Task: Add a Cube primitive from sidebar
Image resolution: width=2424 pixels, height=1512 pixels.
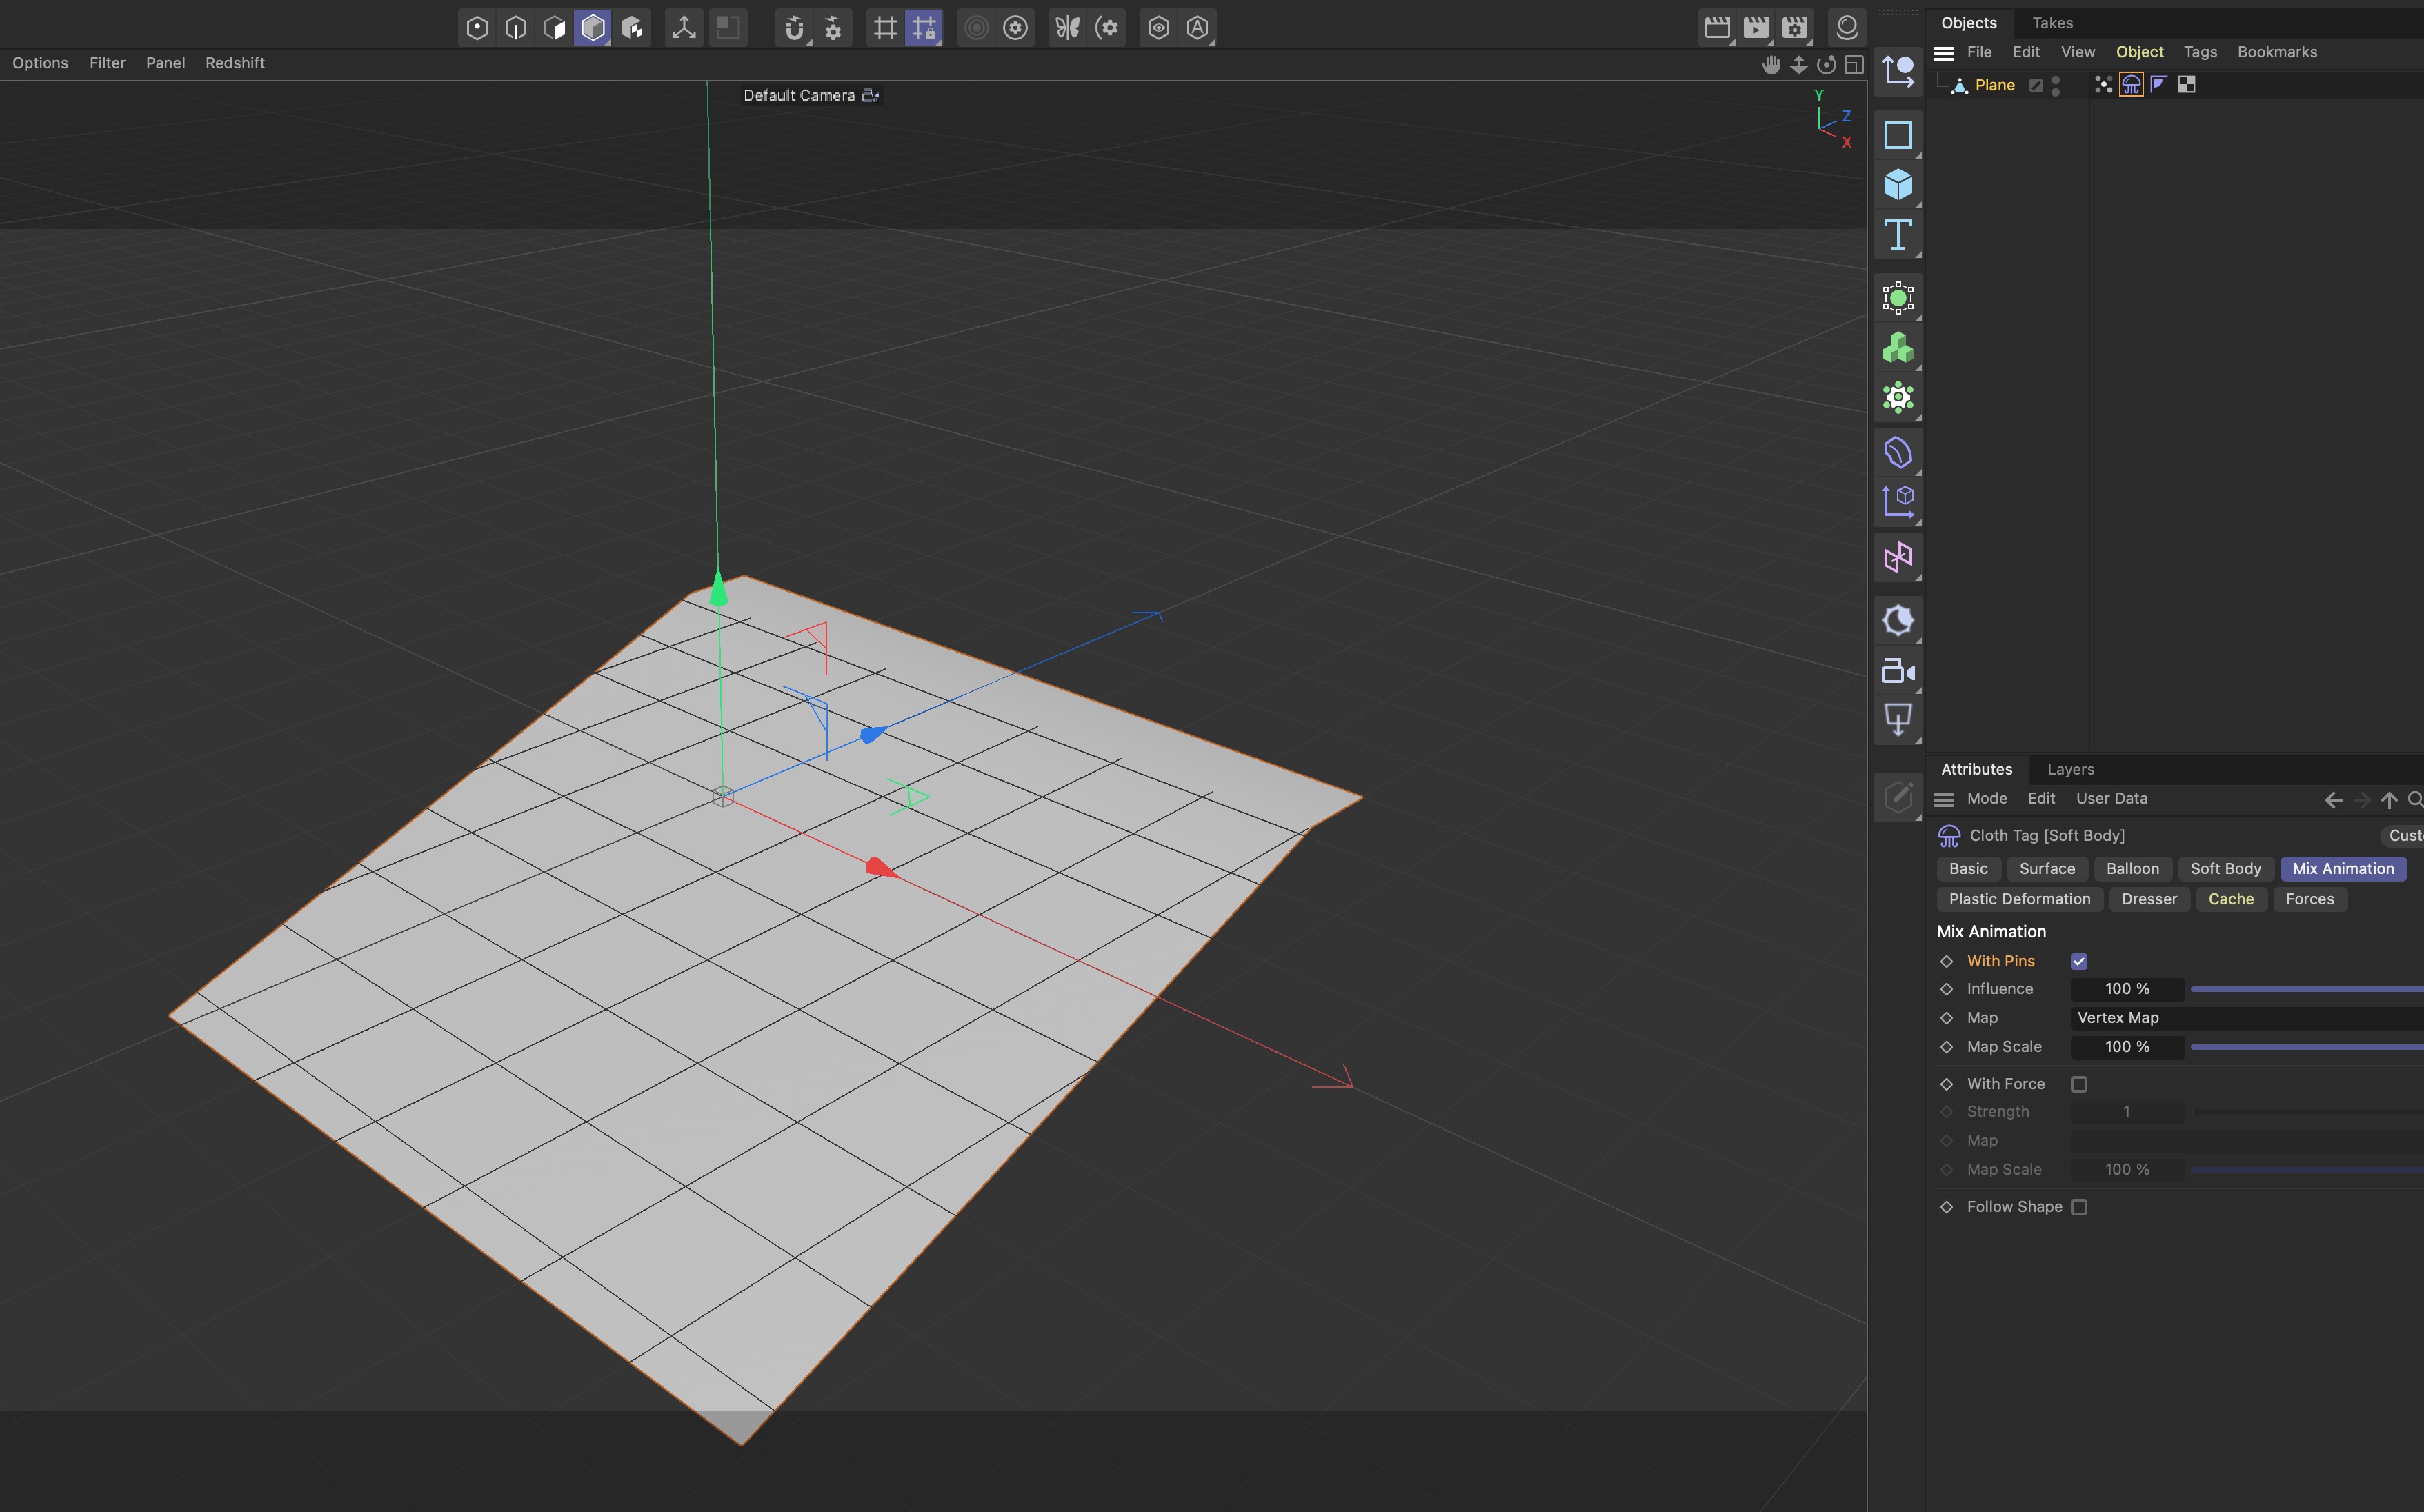Action: pos(1897,185)
